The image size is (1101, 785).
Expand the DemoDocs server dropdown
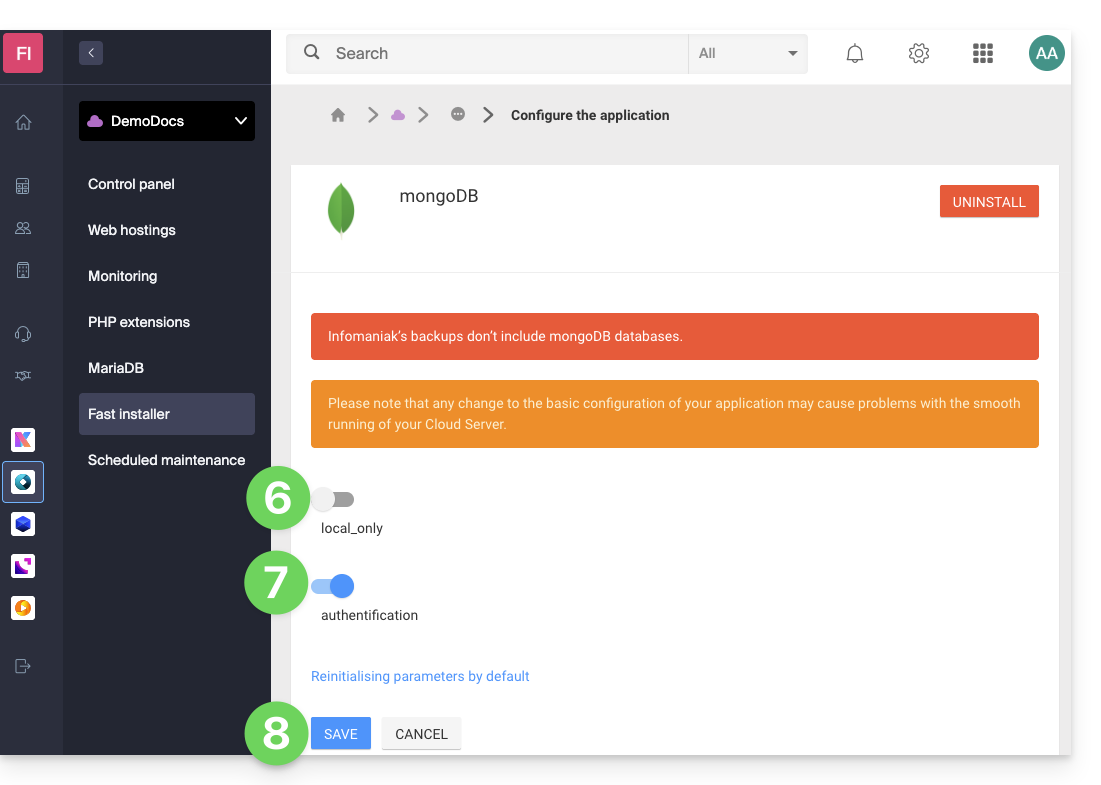(167, 121)
